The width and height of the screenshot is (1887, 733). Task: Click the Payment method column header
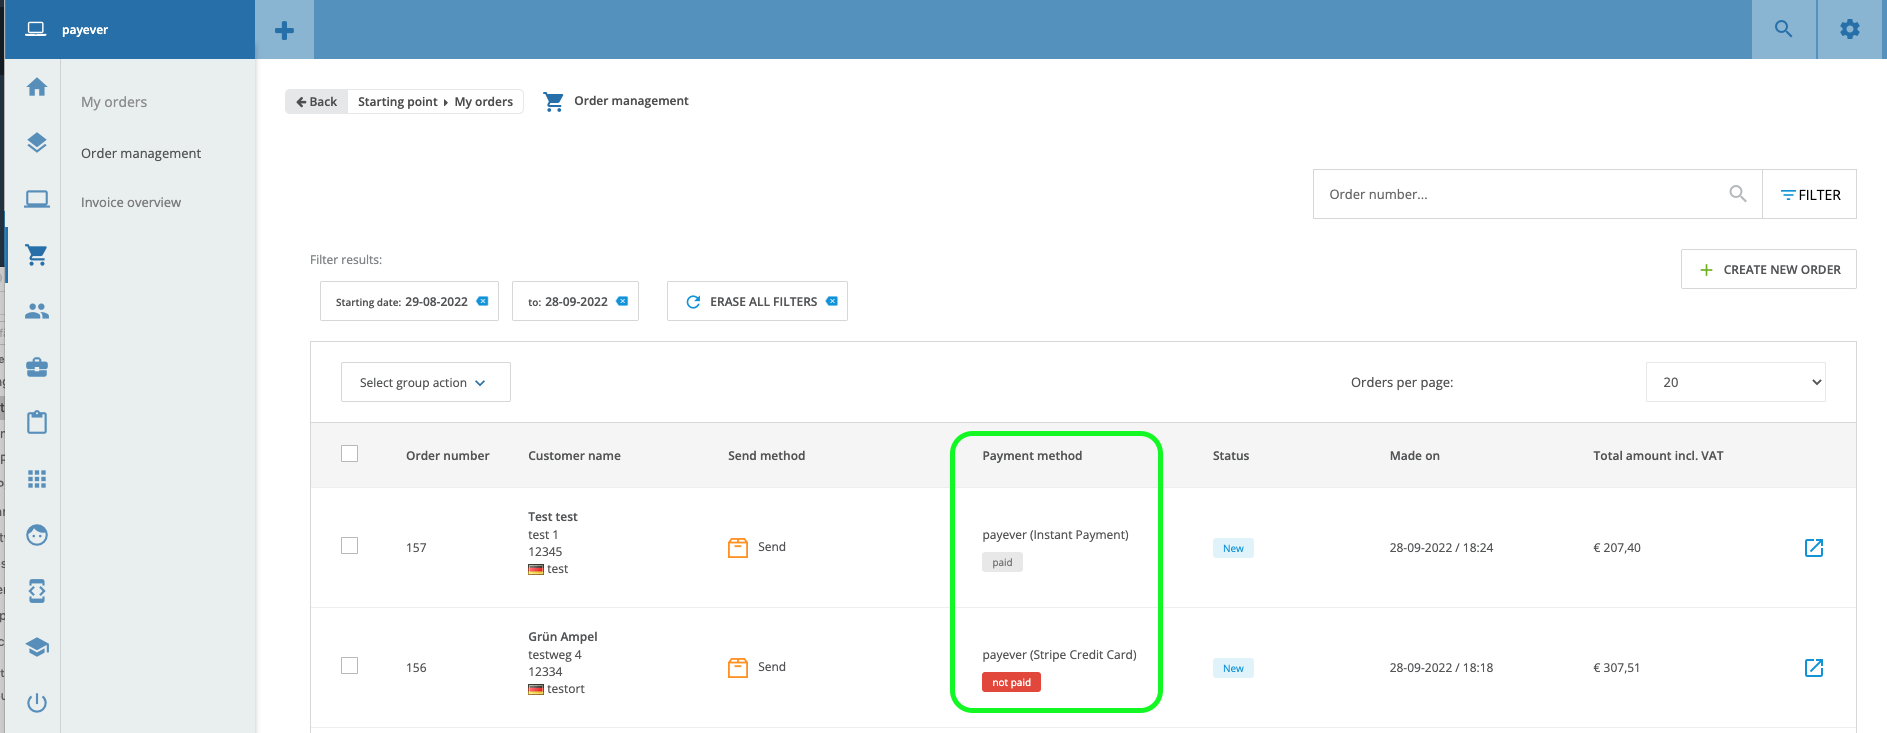tap(1032, 456)
